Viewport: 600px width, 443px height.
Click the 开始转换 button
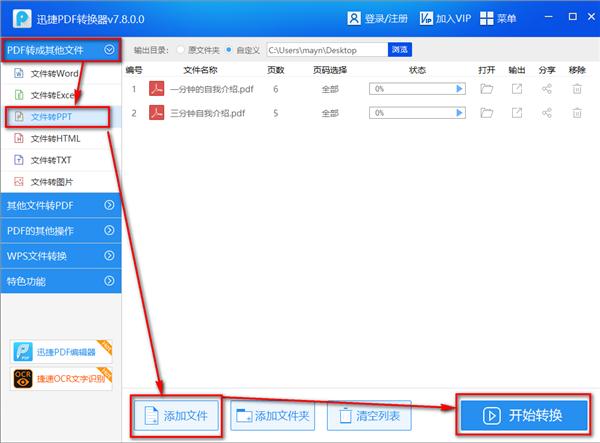pos(523,415)
